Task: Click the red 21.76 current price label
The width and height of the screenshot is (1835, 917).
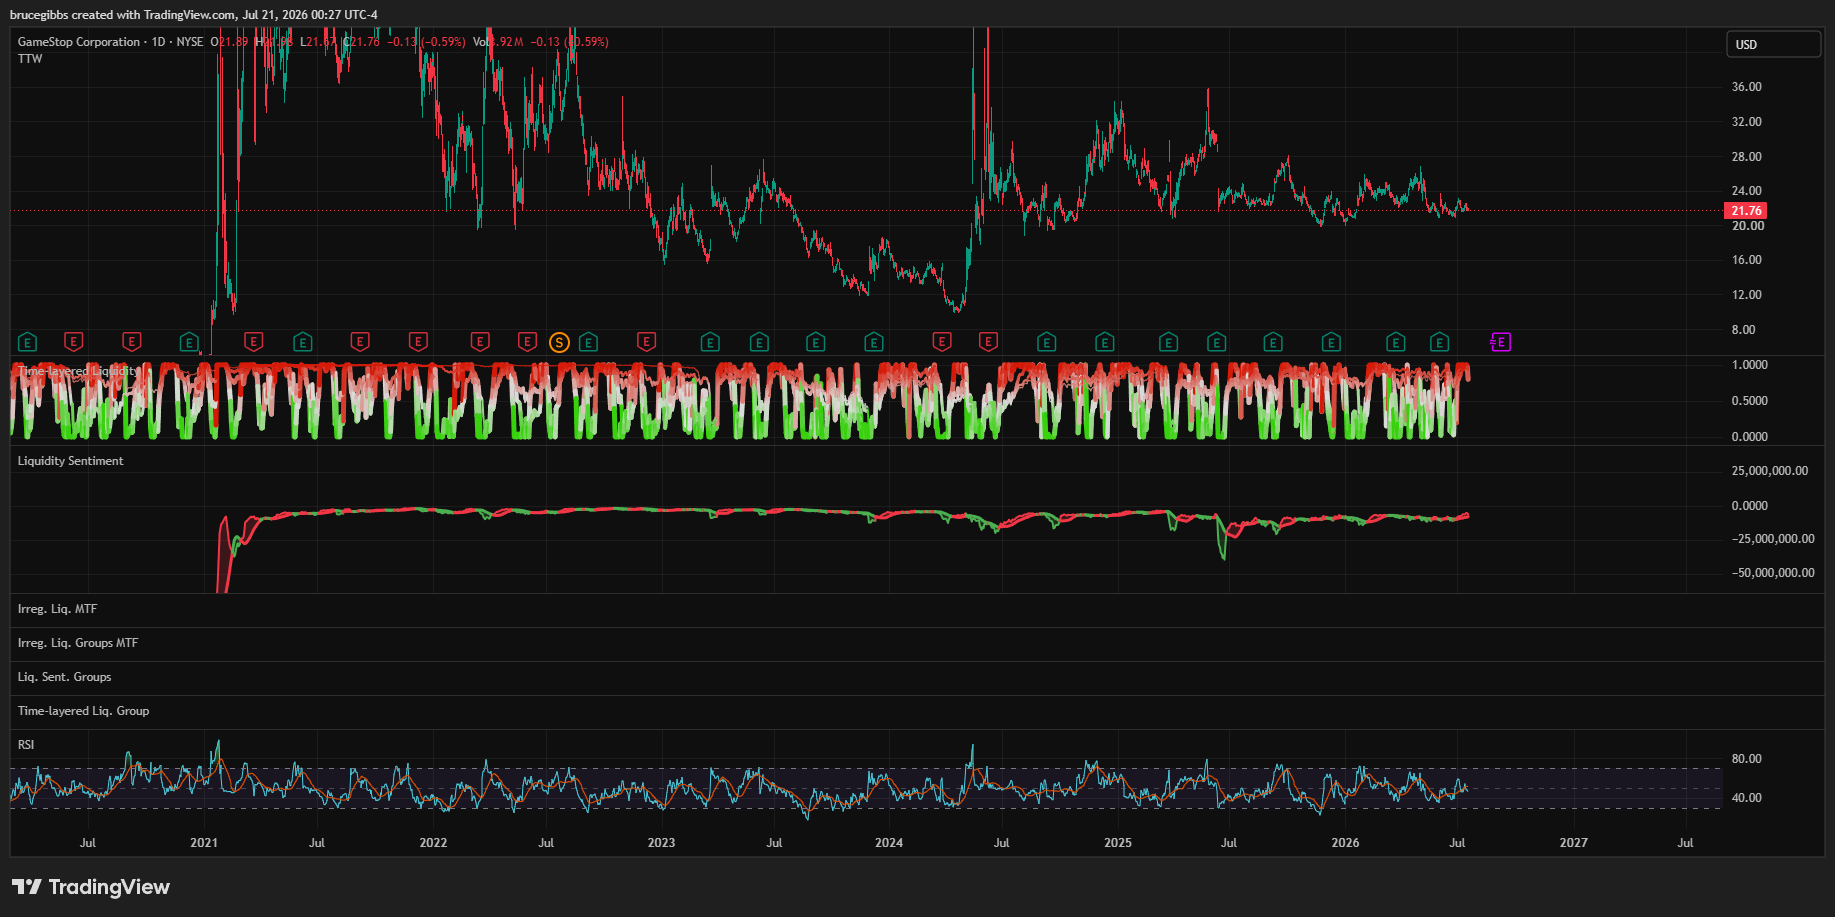Action: pos(1746,211)
